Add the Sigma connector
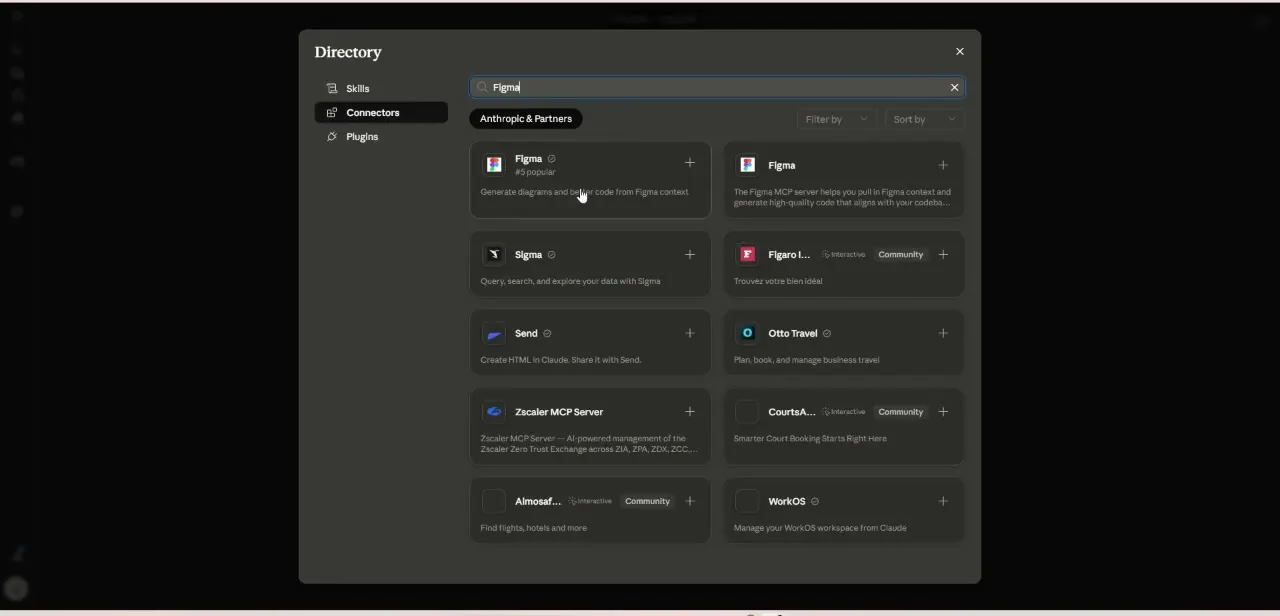 click(690, 254)
